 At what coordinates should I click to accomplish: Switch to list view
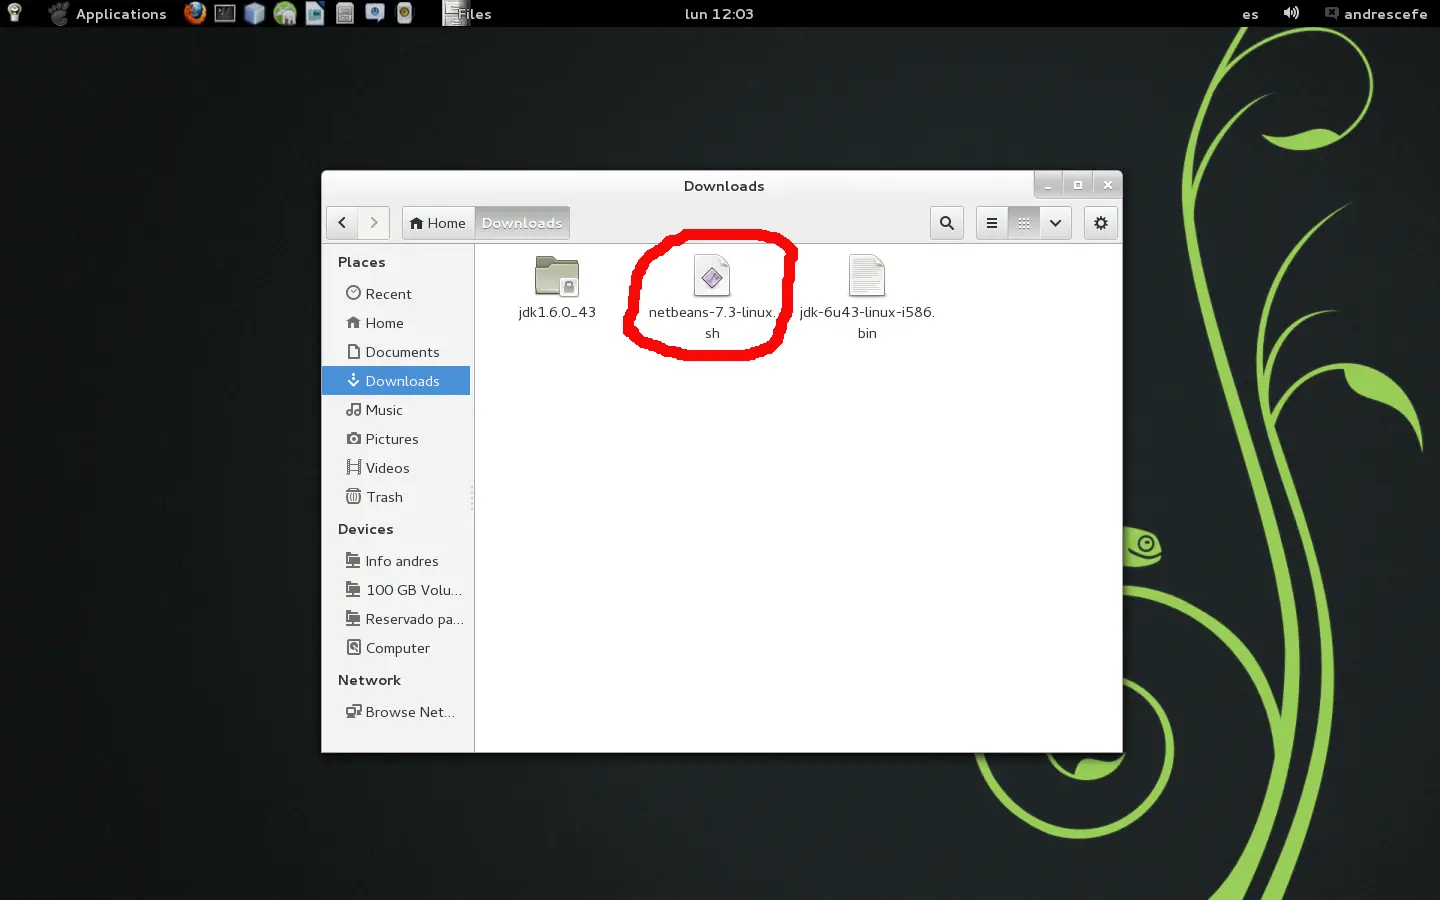click(992, 223)
